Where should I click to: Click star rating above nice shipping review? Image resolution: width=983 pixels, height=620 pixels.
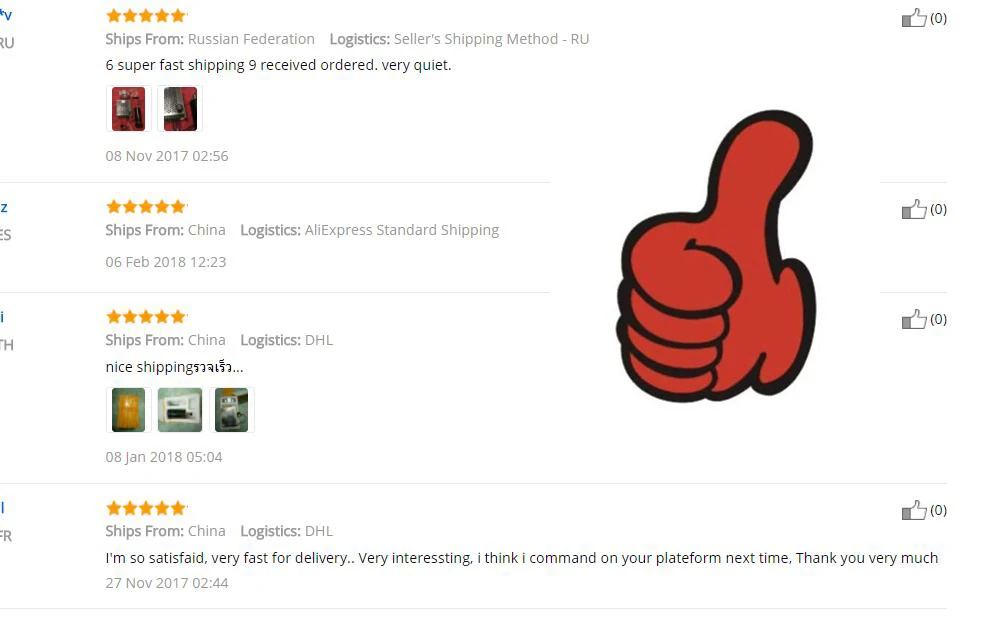tap(146, 317)
